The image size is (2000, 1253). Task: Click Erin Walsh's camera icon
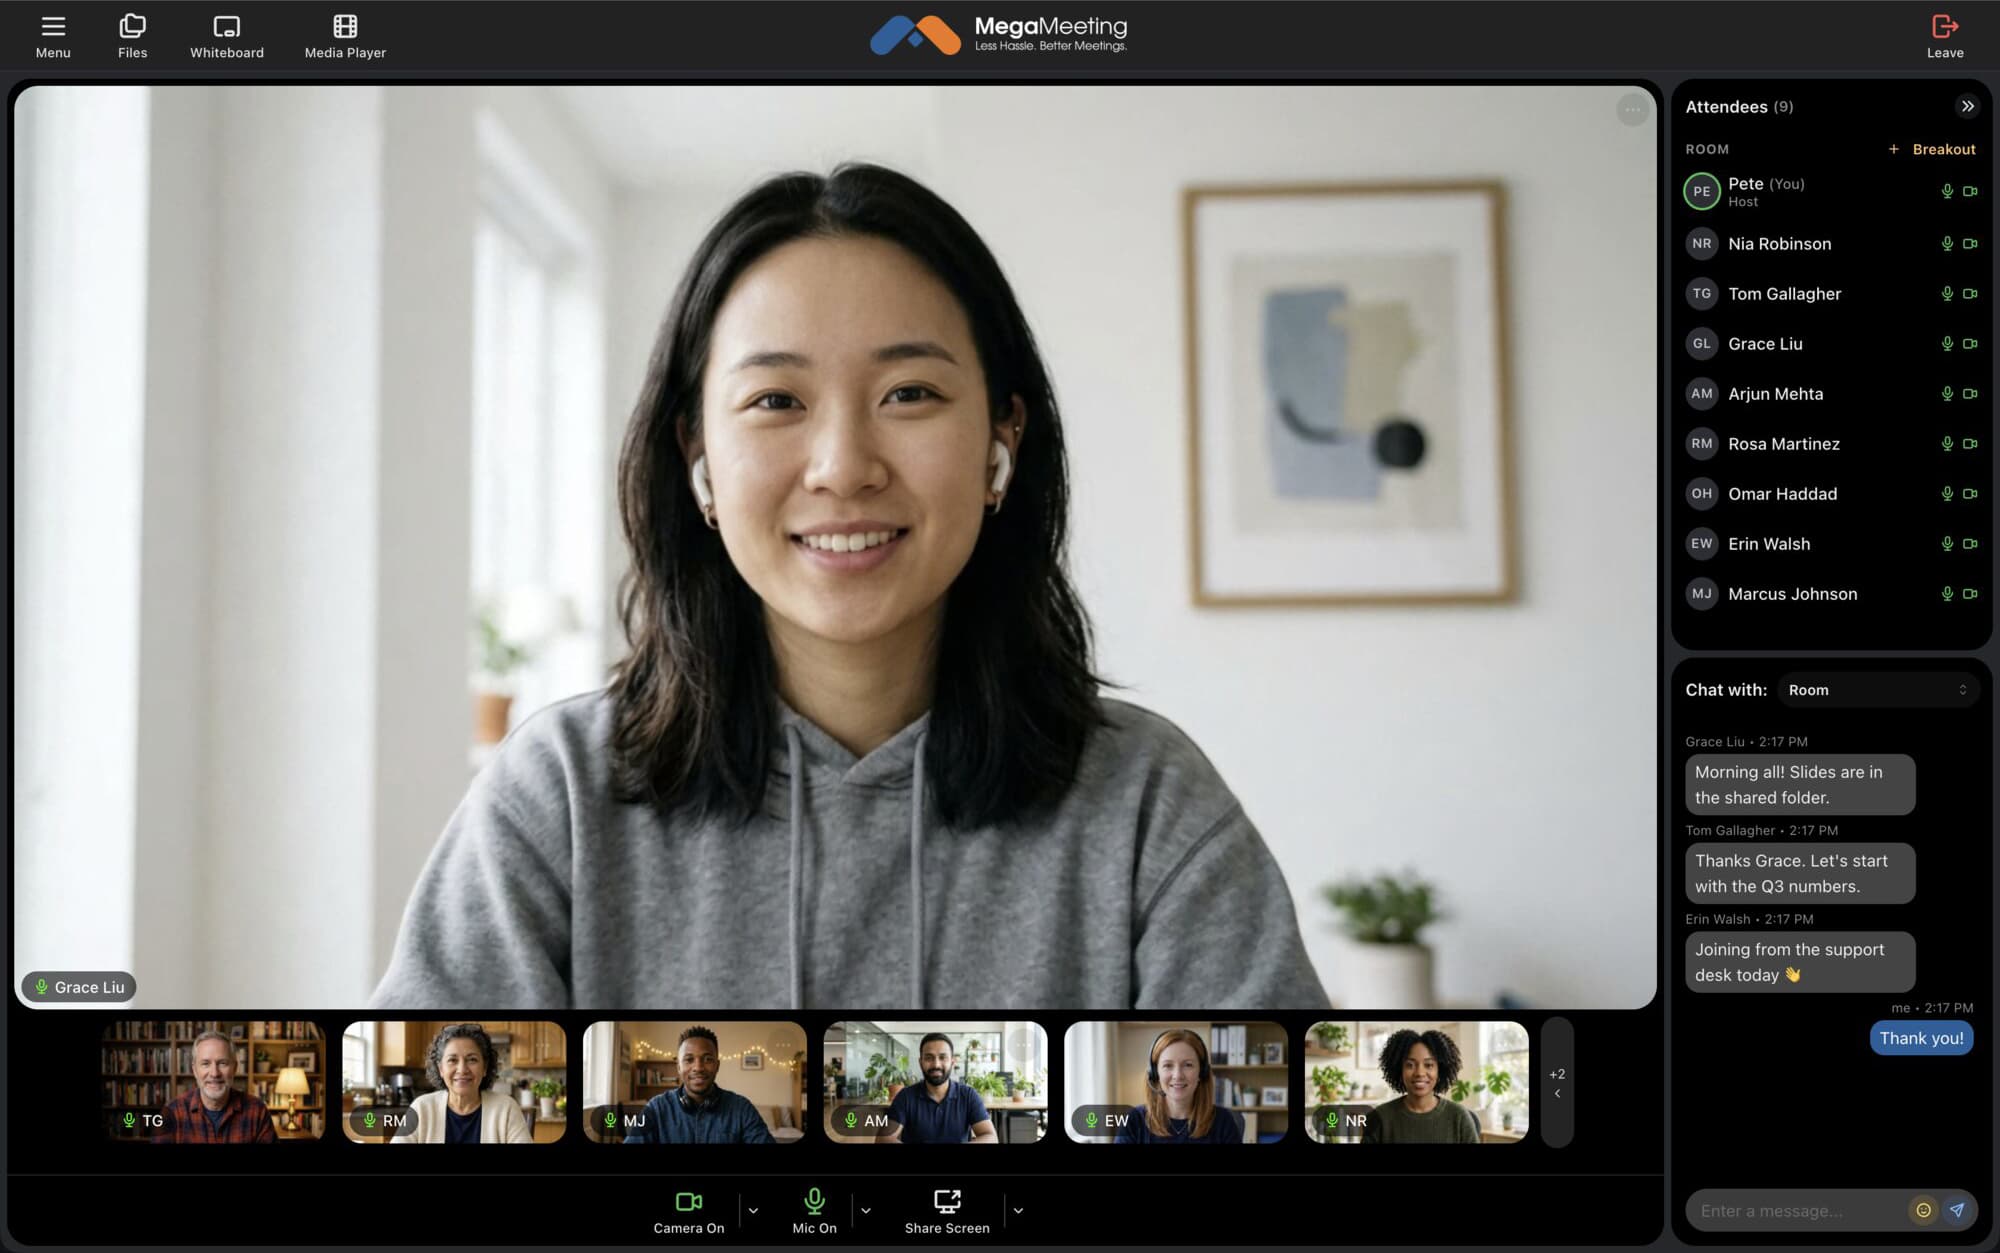[1970, 543]
